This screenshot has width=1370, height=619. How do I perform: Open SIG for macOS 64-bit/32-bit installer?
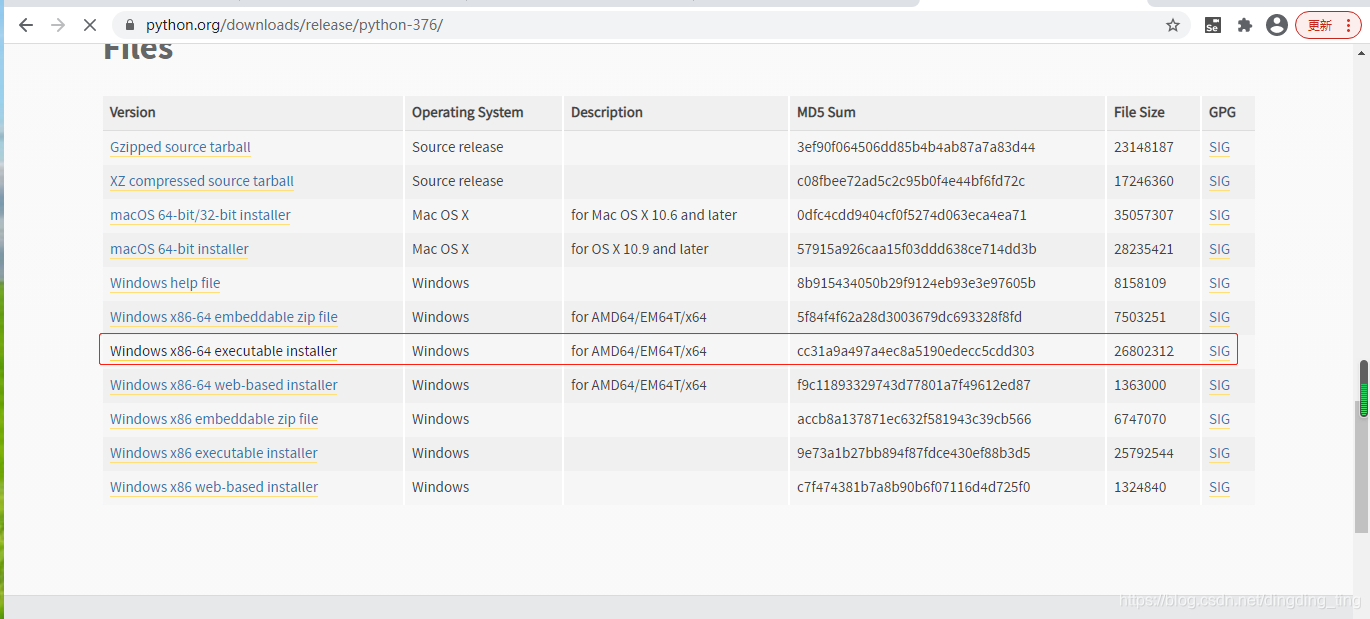[x=1219, y=215]
